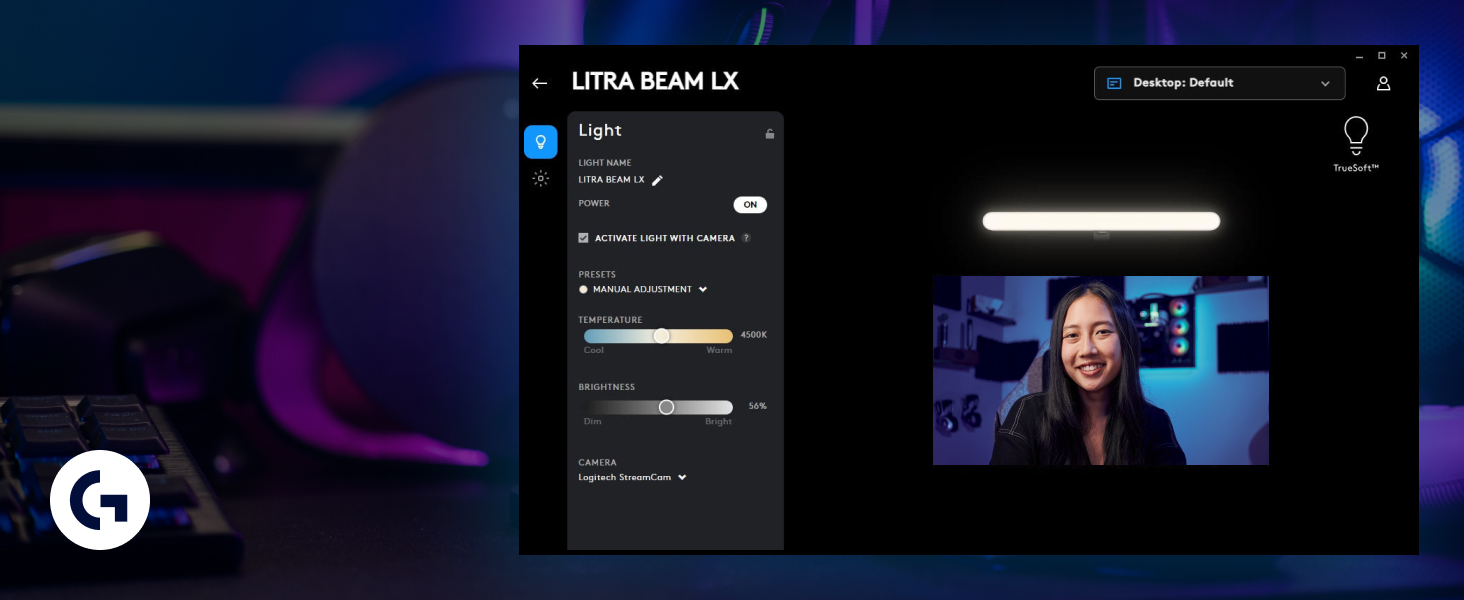1464x600 pixels.
Task: Open the settings gear tab in sidebar
Action: (x=541, y=179)
